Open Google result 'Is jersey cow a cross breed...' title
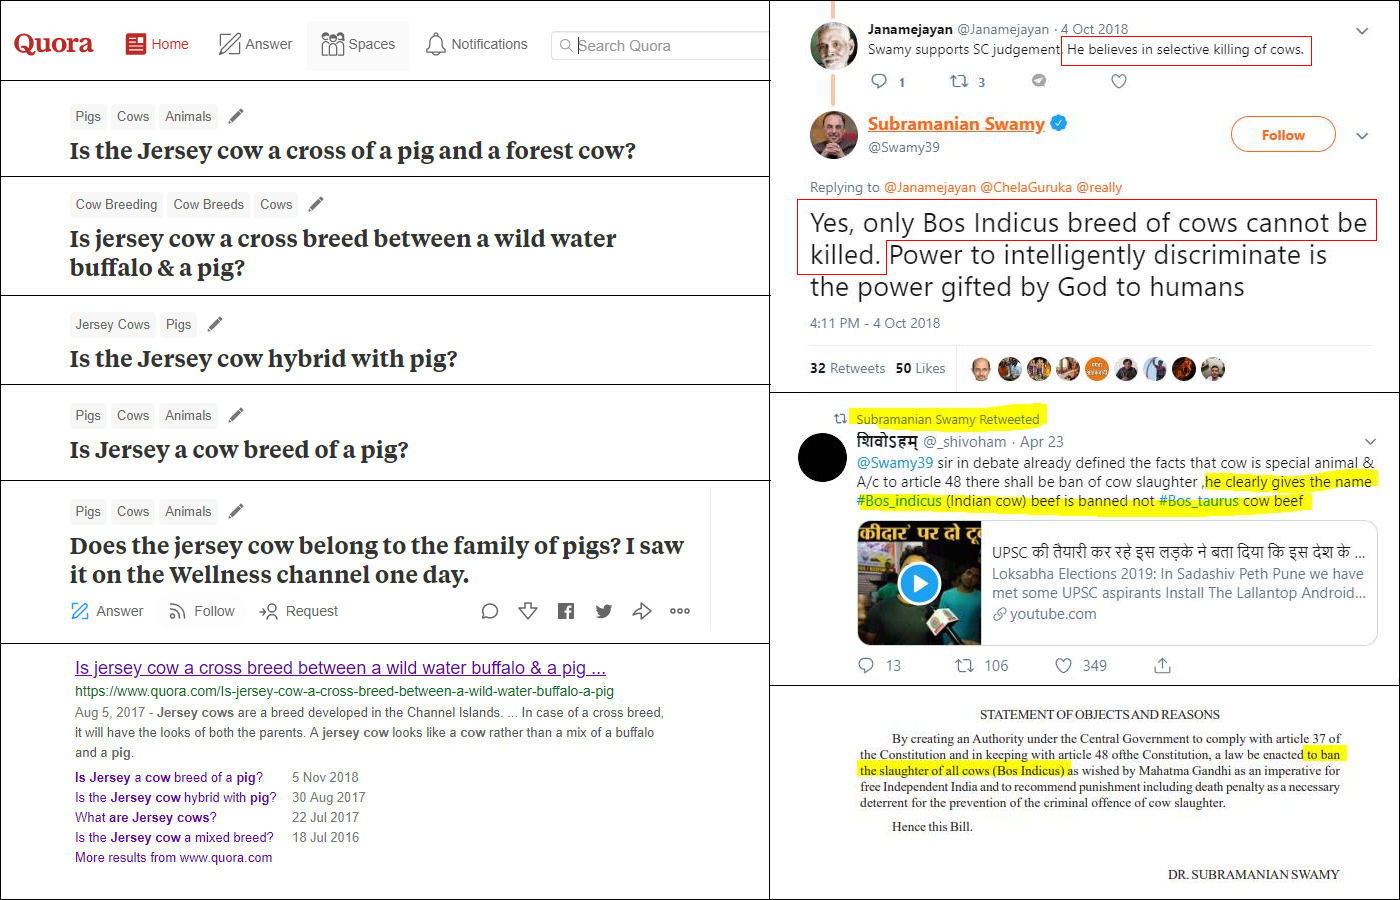Screen dimensions: 1400x900 [340, 668]
